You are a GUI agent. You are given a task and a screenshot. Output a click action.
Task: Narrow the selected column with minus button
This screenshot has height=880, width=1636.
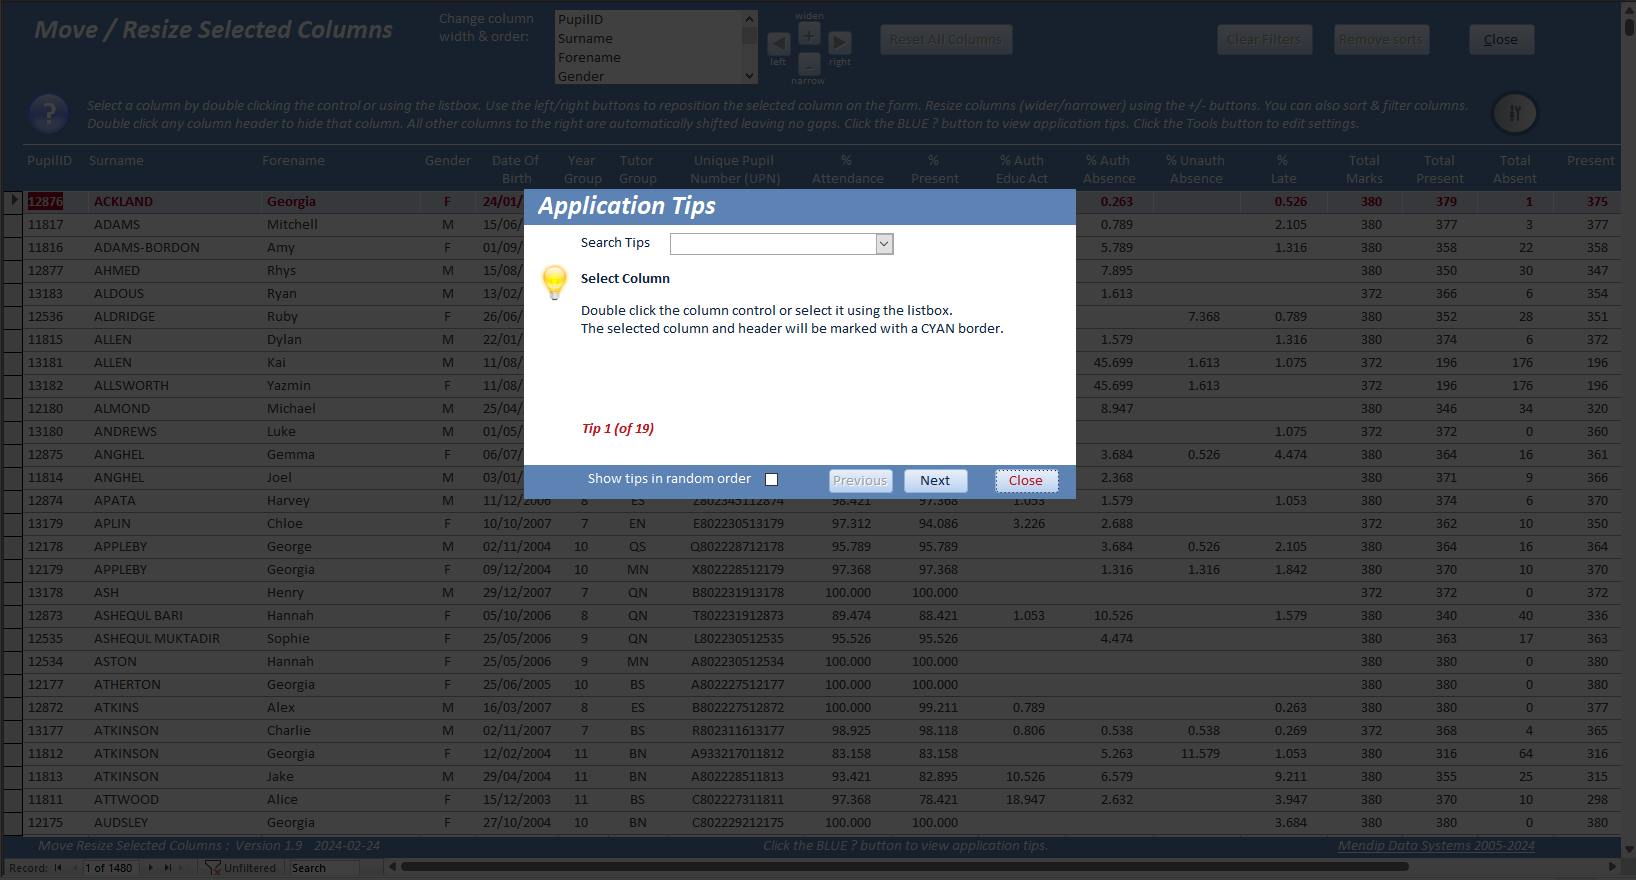[810, 64]
